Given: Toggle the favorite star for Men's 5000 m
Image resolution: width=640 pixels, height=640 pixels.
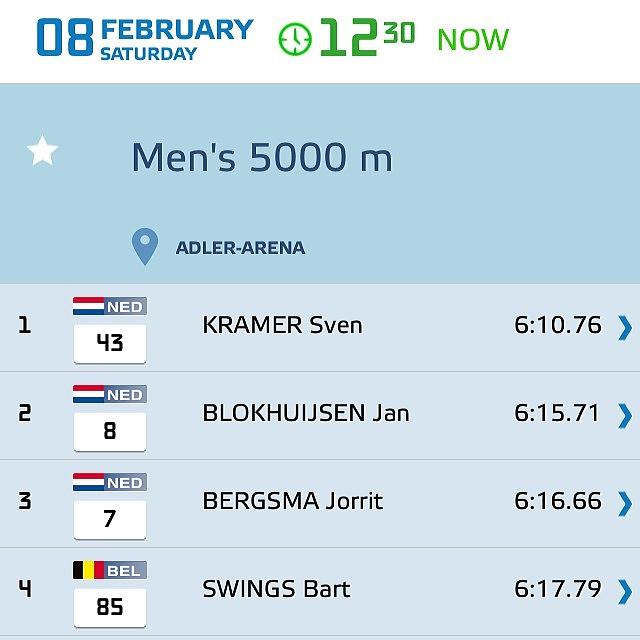Looking at the screenshot, I should pos(42,152).
